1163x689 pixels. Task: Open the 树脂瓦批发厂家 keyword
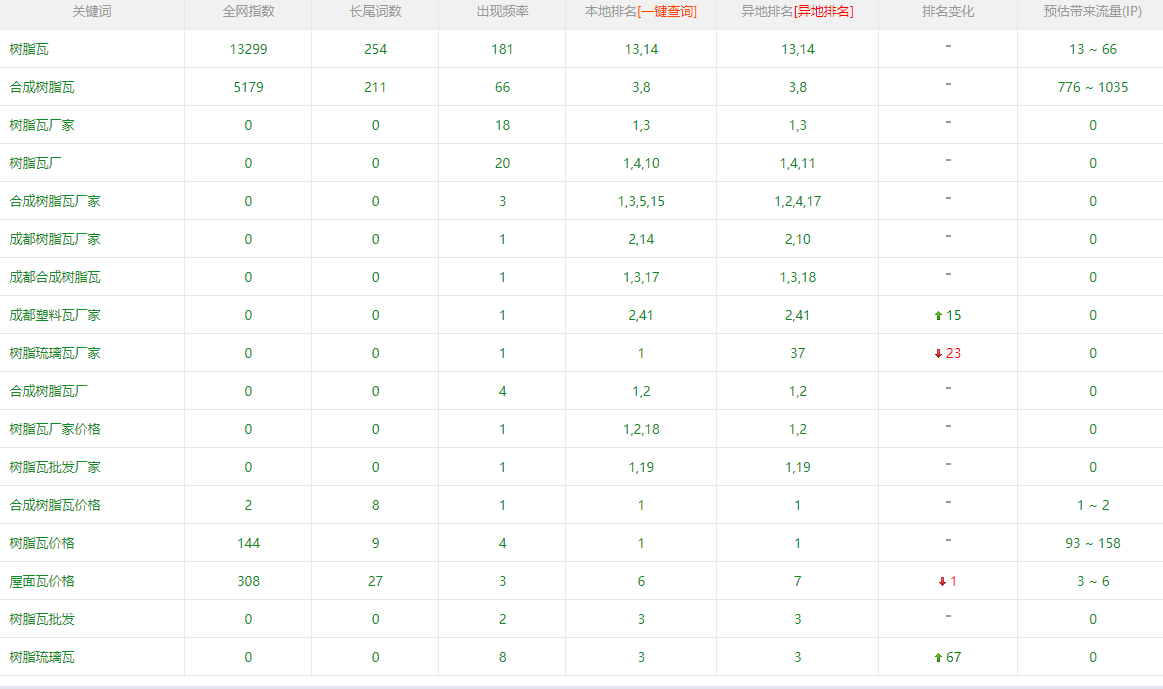55,468
